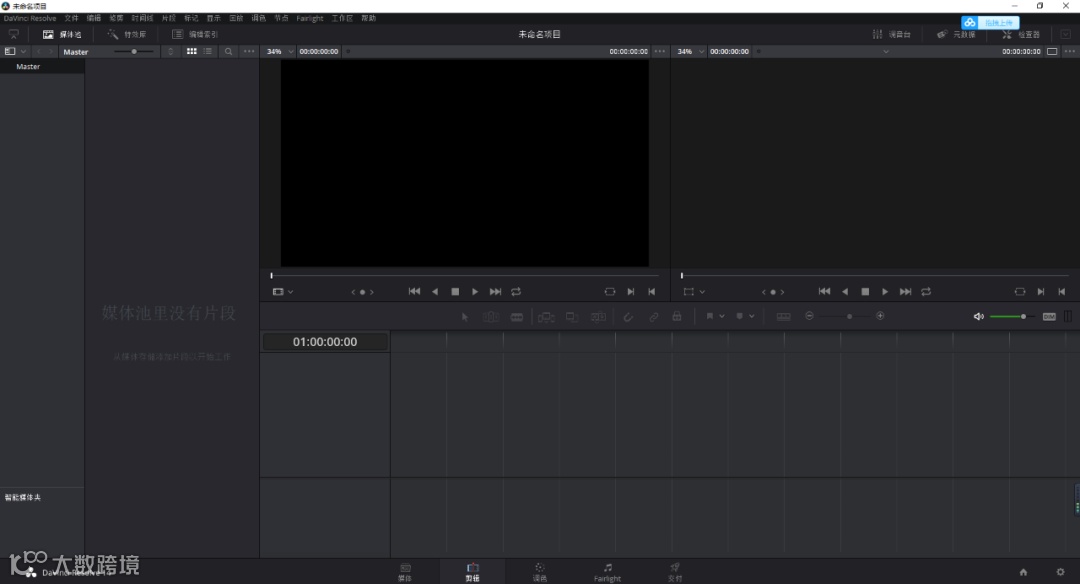Click source viewer match frame icon

pyautogui.click(x=610, y=292)
